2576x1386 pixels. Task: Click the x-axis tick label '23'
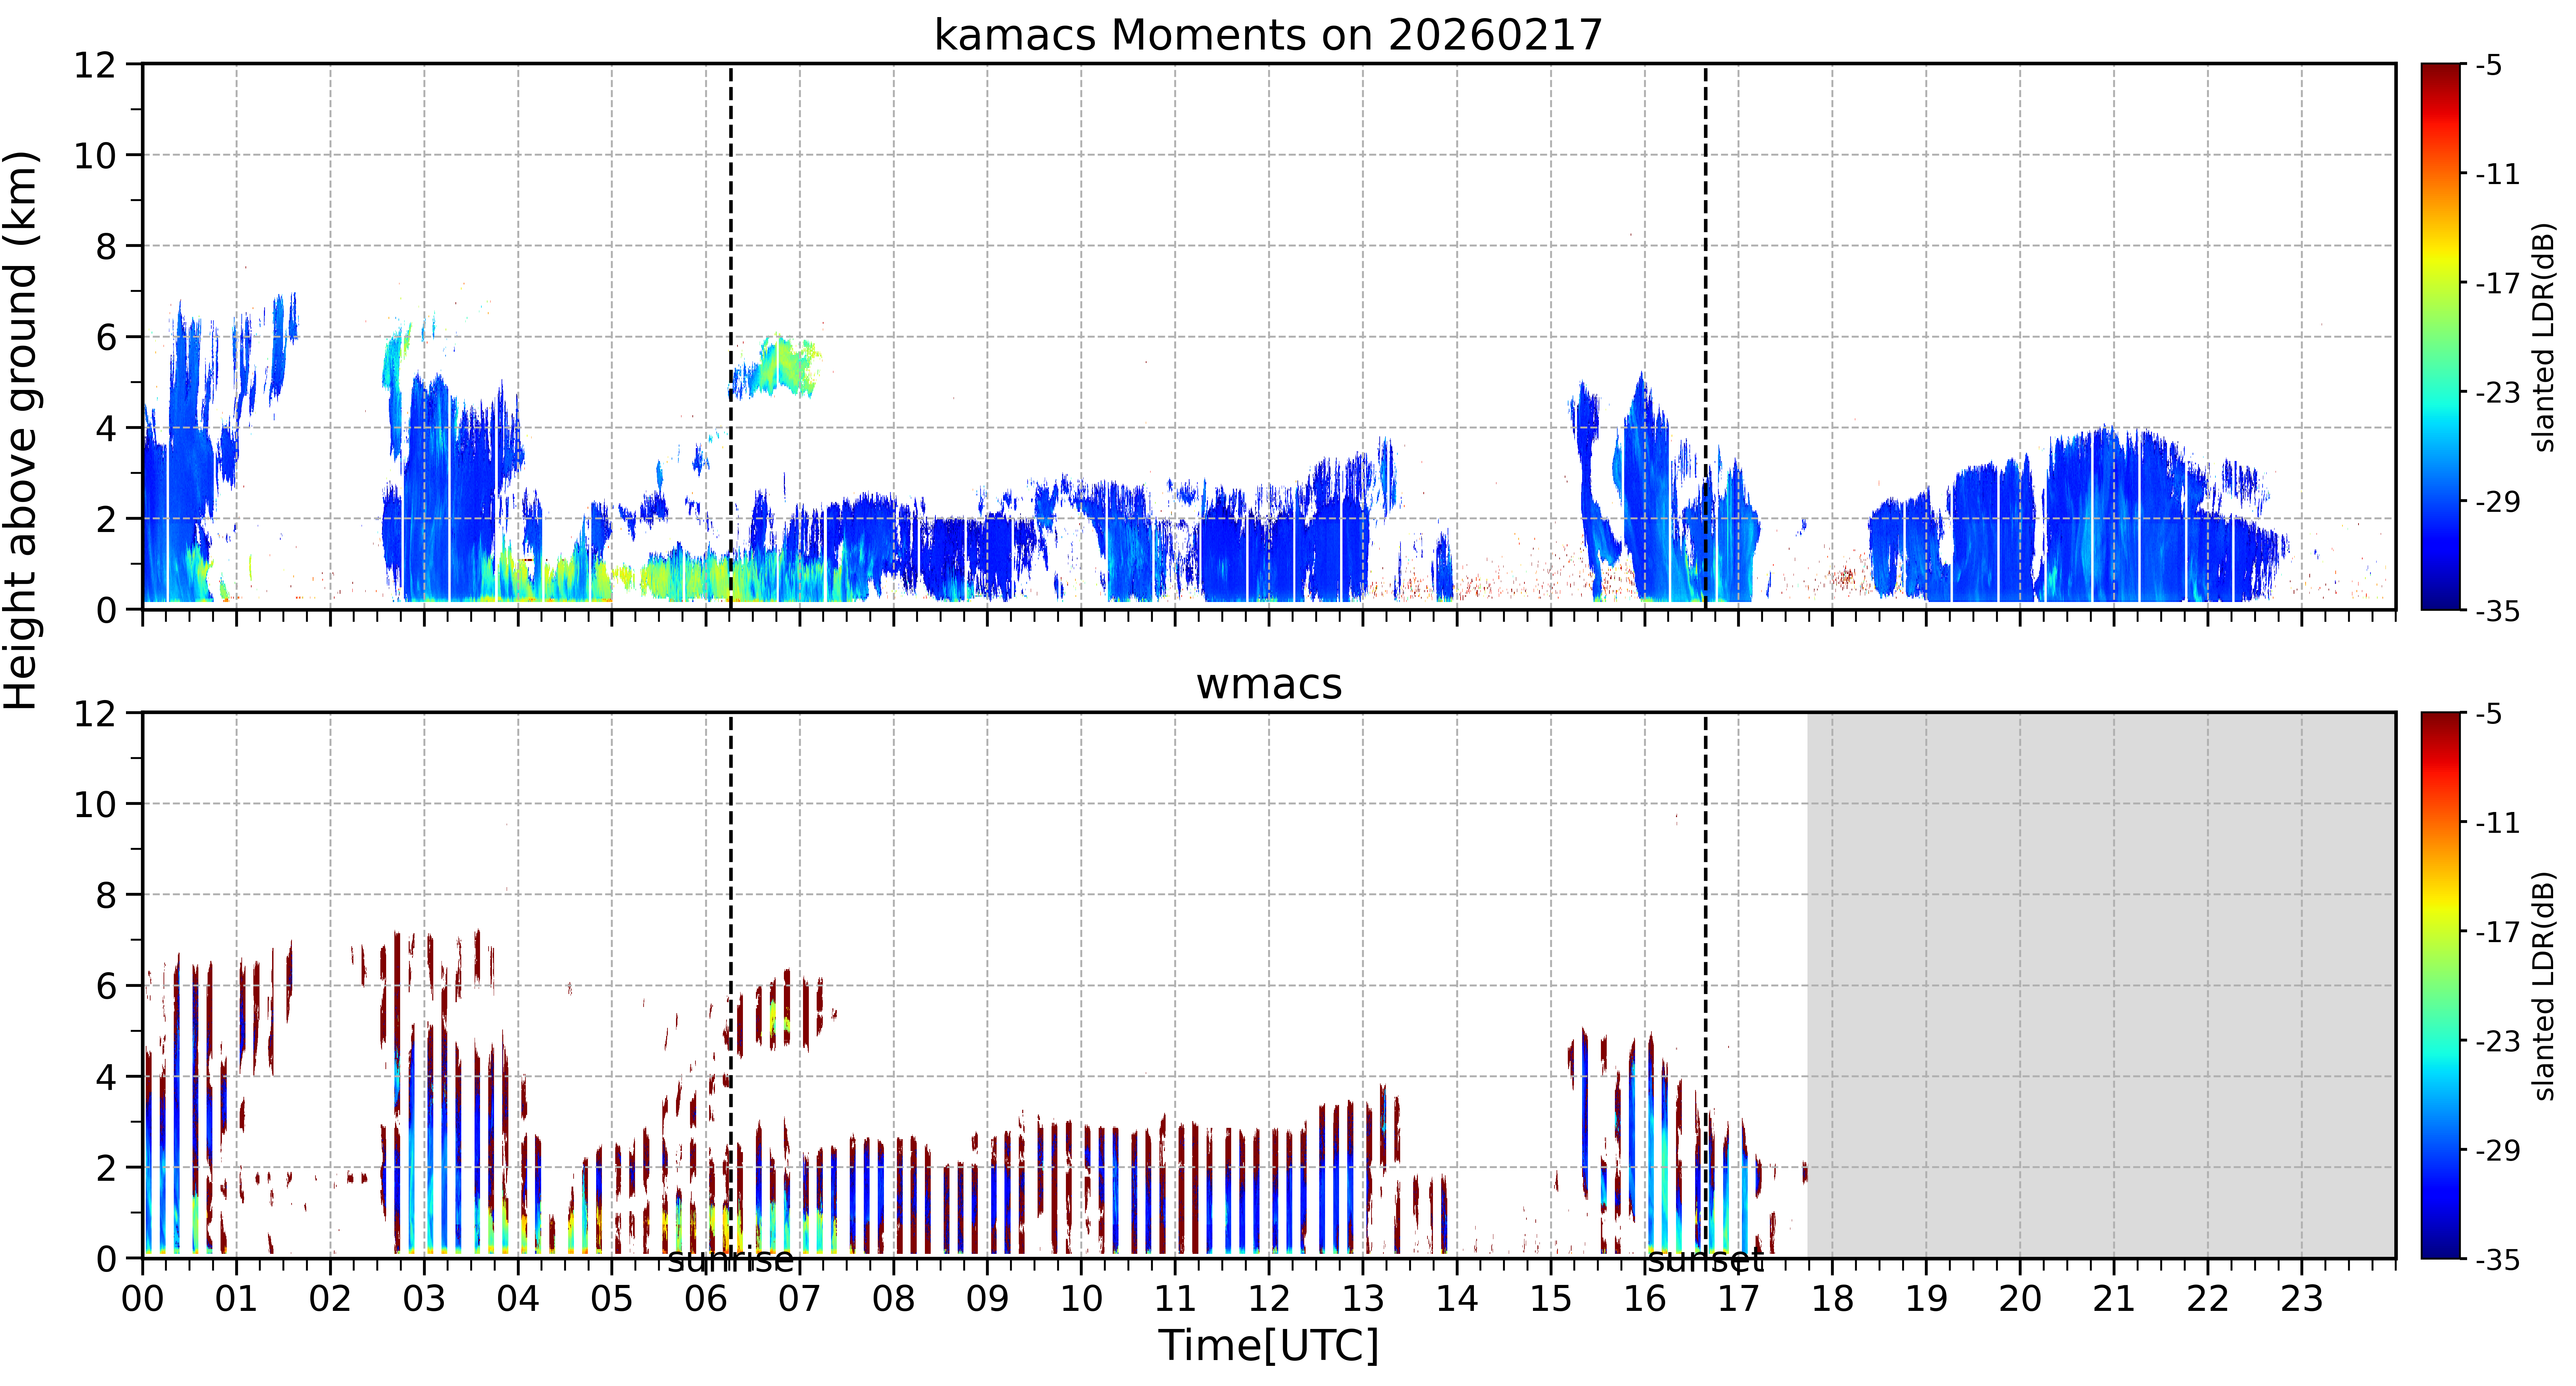click(x=2301, y=1299)
